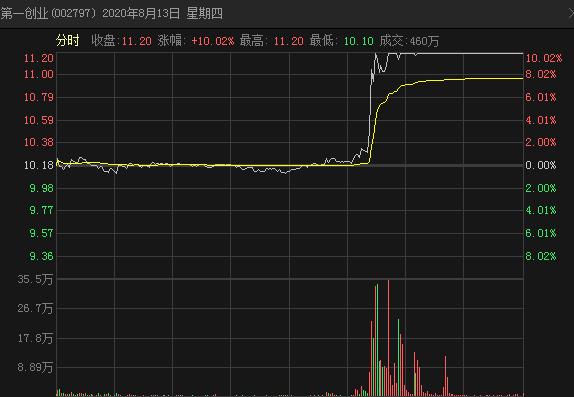The width and height of the screenshot is (574, 397).
Task: Click the date 2020年8月13日 星期四
Action: click(x=162, y=14)
